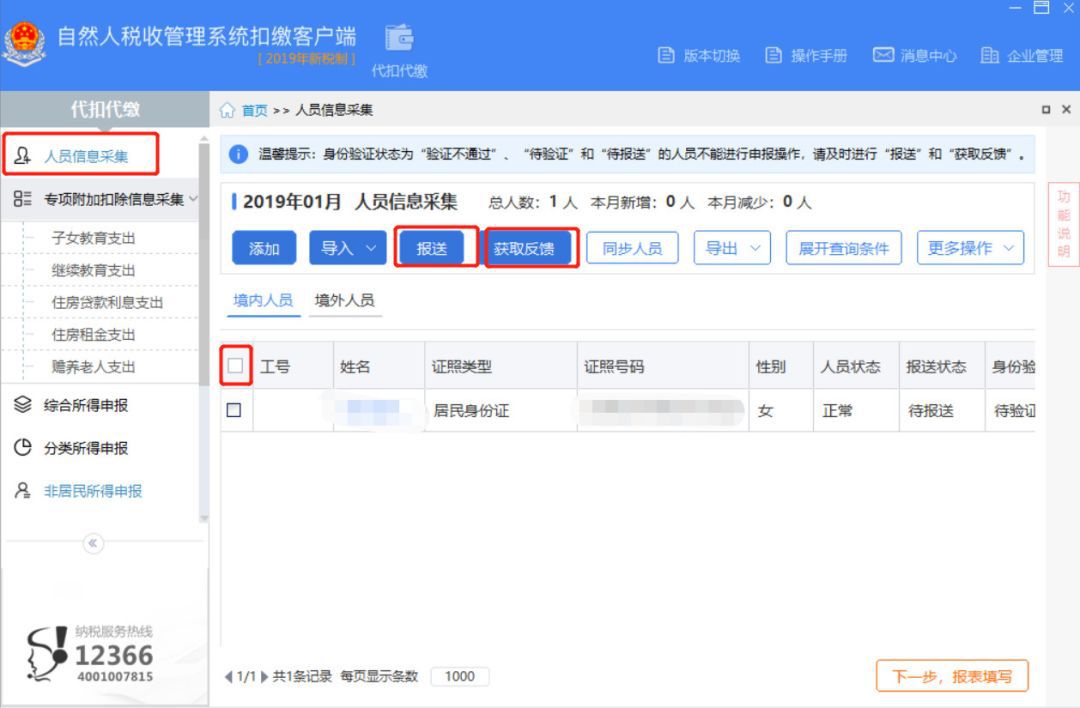Viewport: 1080px width, 708px height.
Task: Click the home icon beside 首页 breadcrumb
Action: [x=229, y=110]
